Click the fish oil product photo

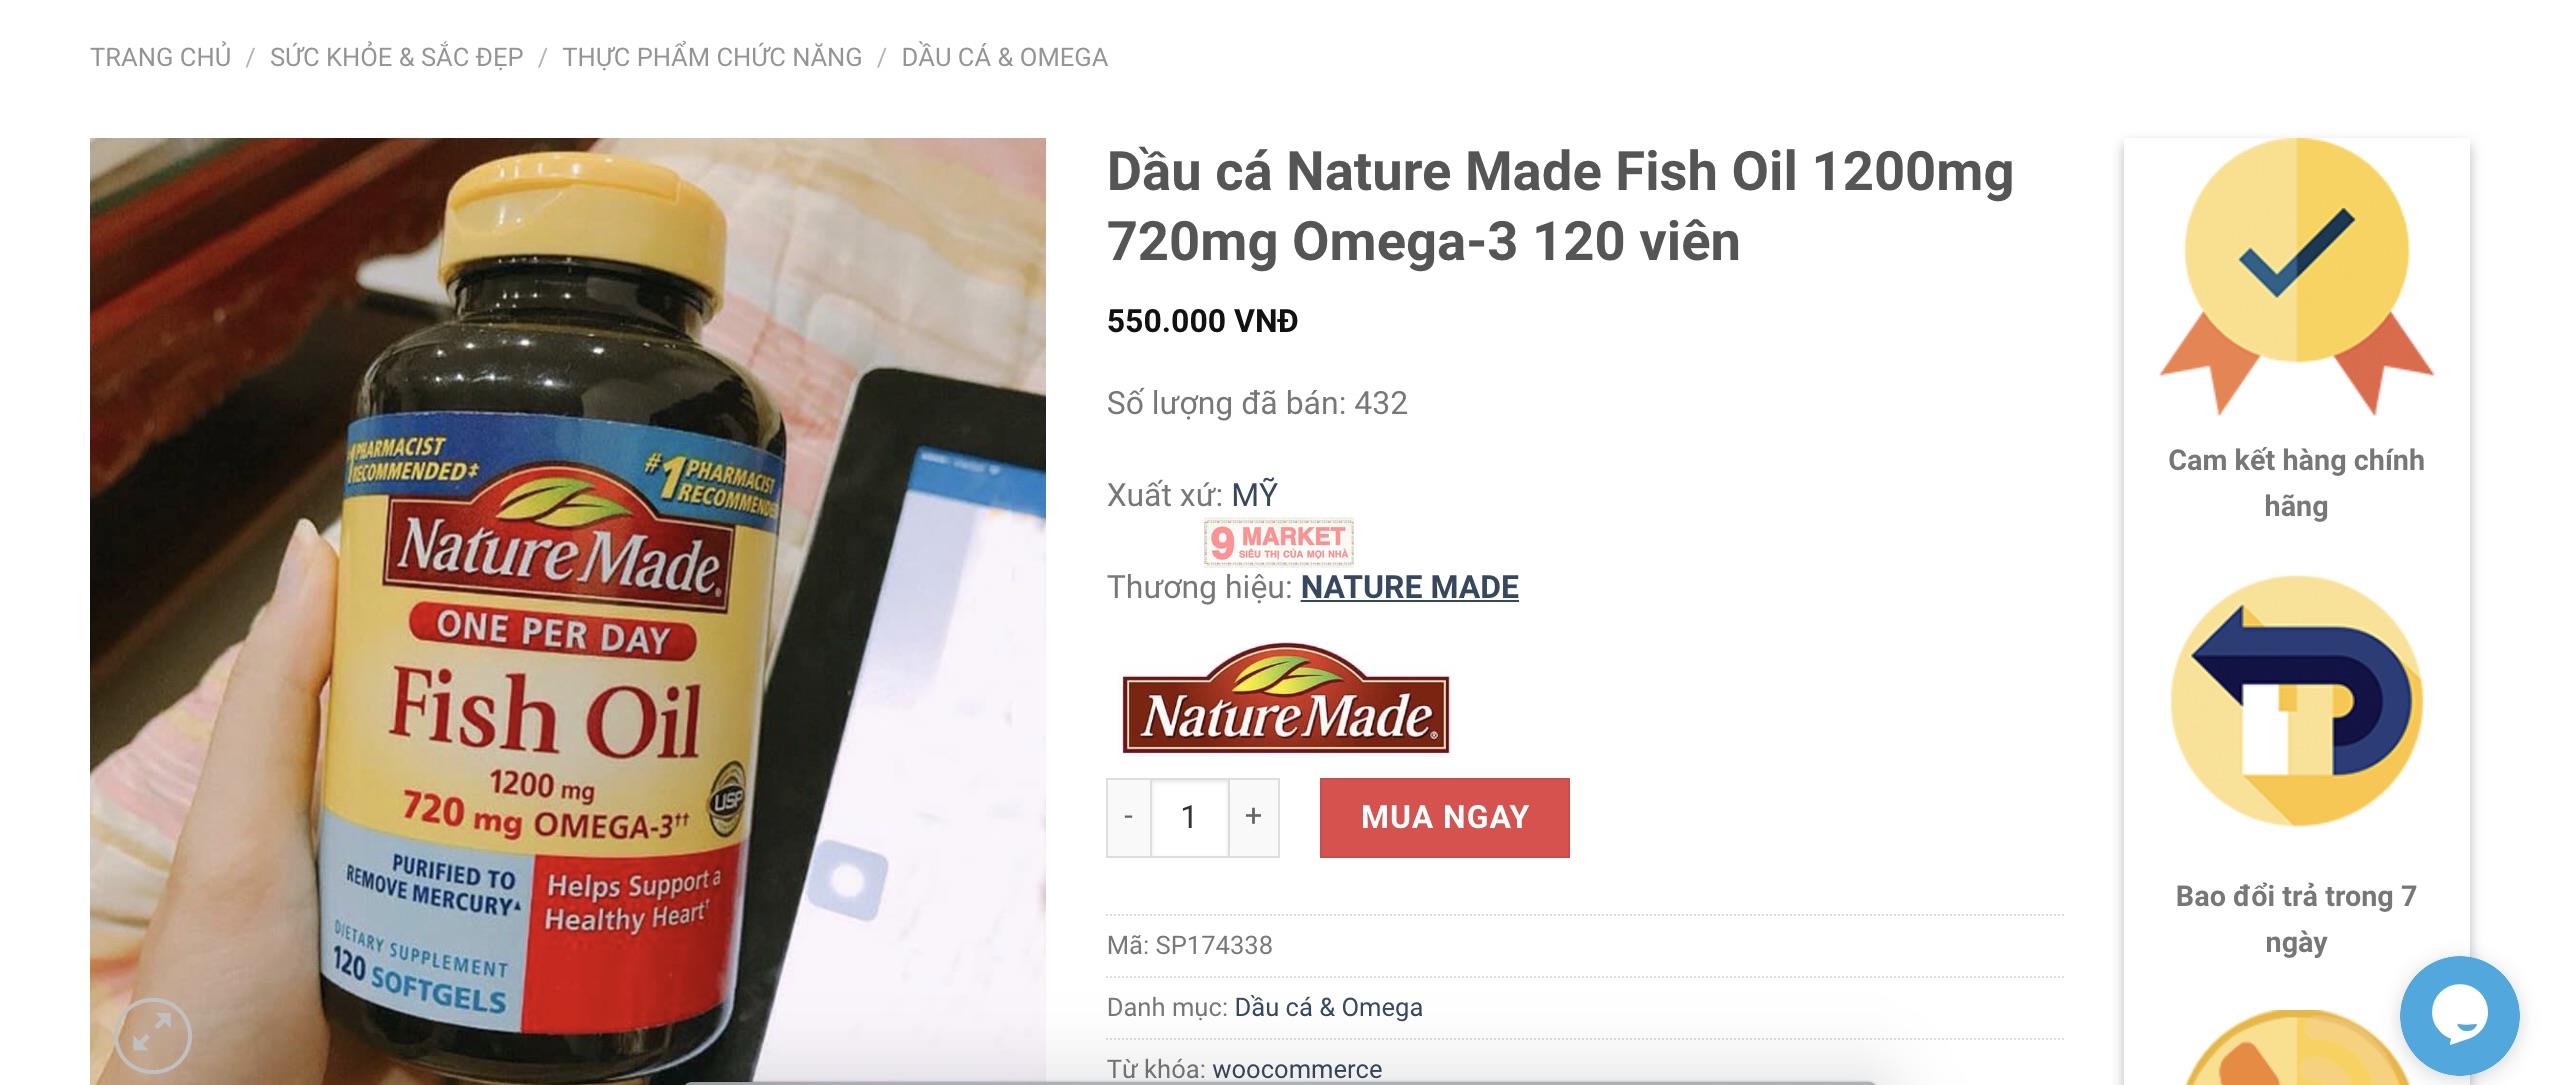(x=568, y=611)
